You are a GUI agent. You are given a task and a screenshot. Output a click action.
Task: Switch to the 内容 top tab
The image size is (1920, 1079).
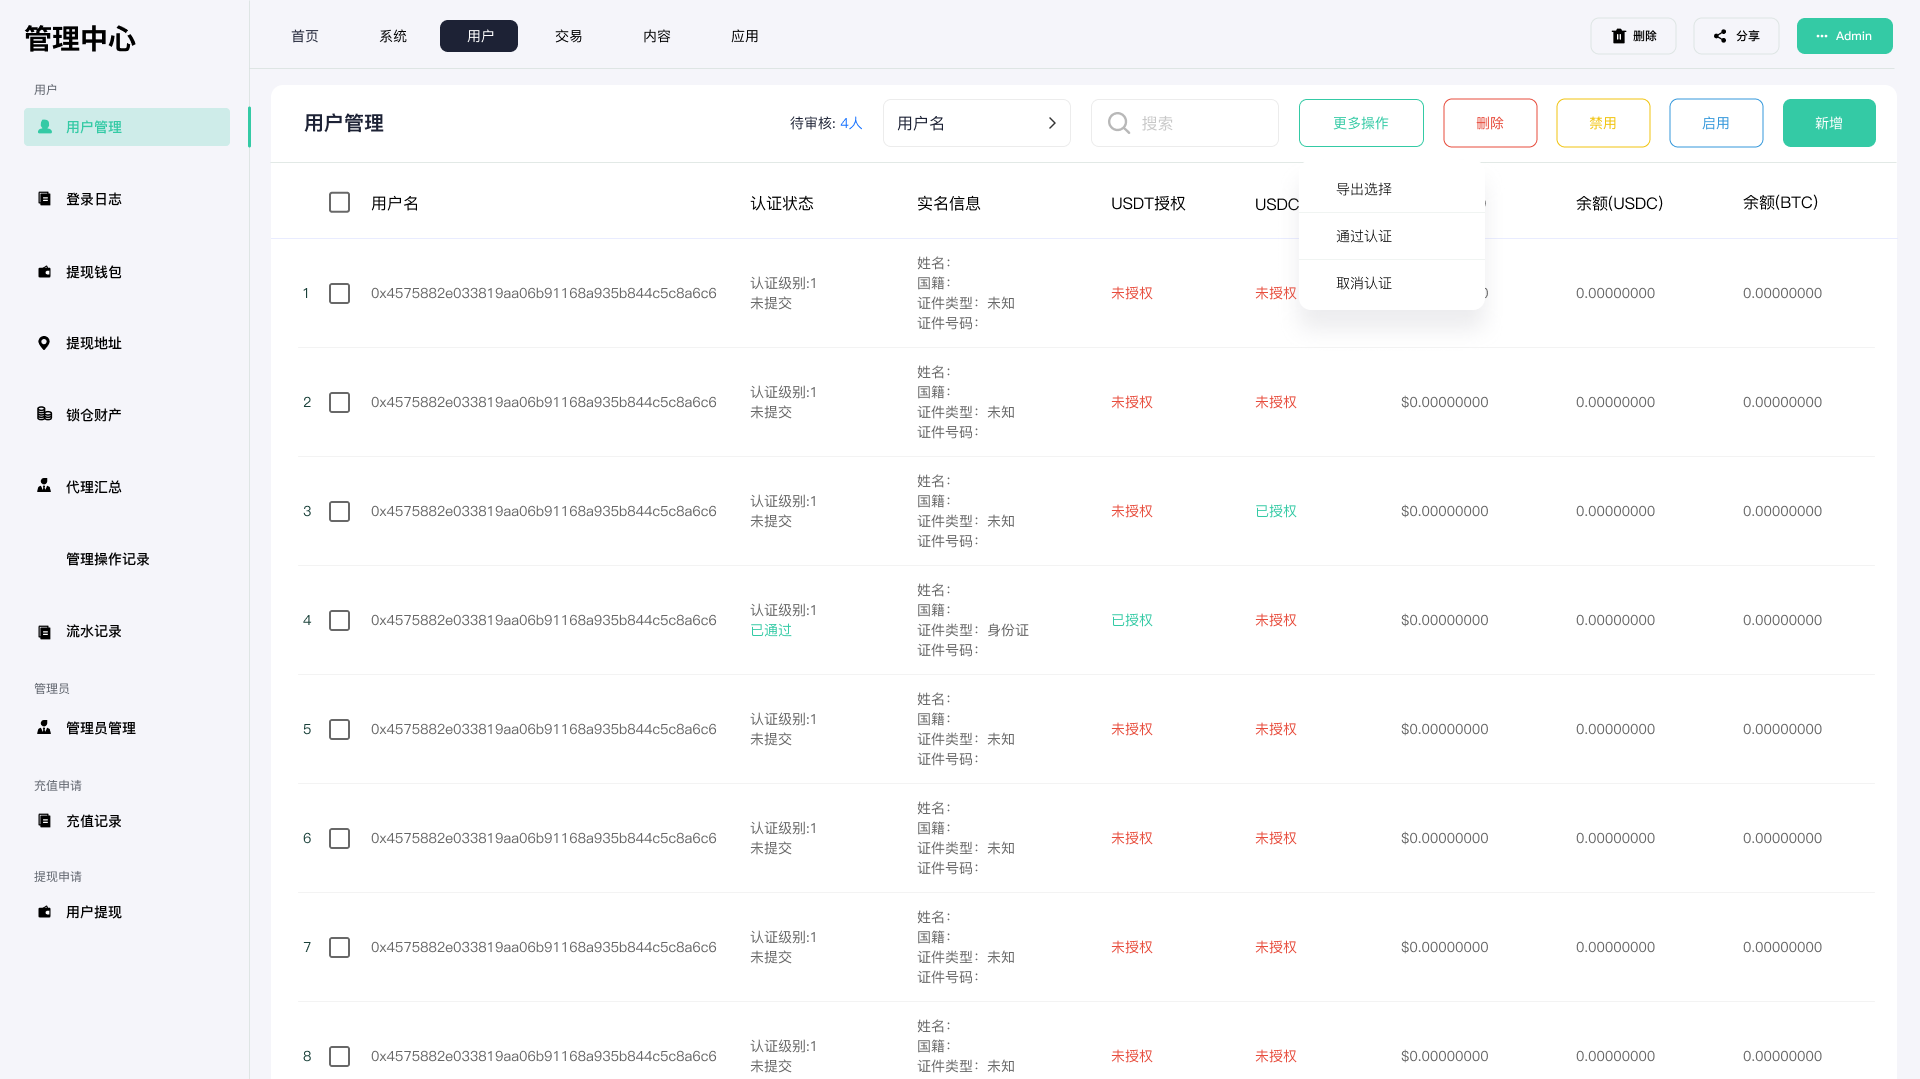click(x=657, y=36)
